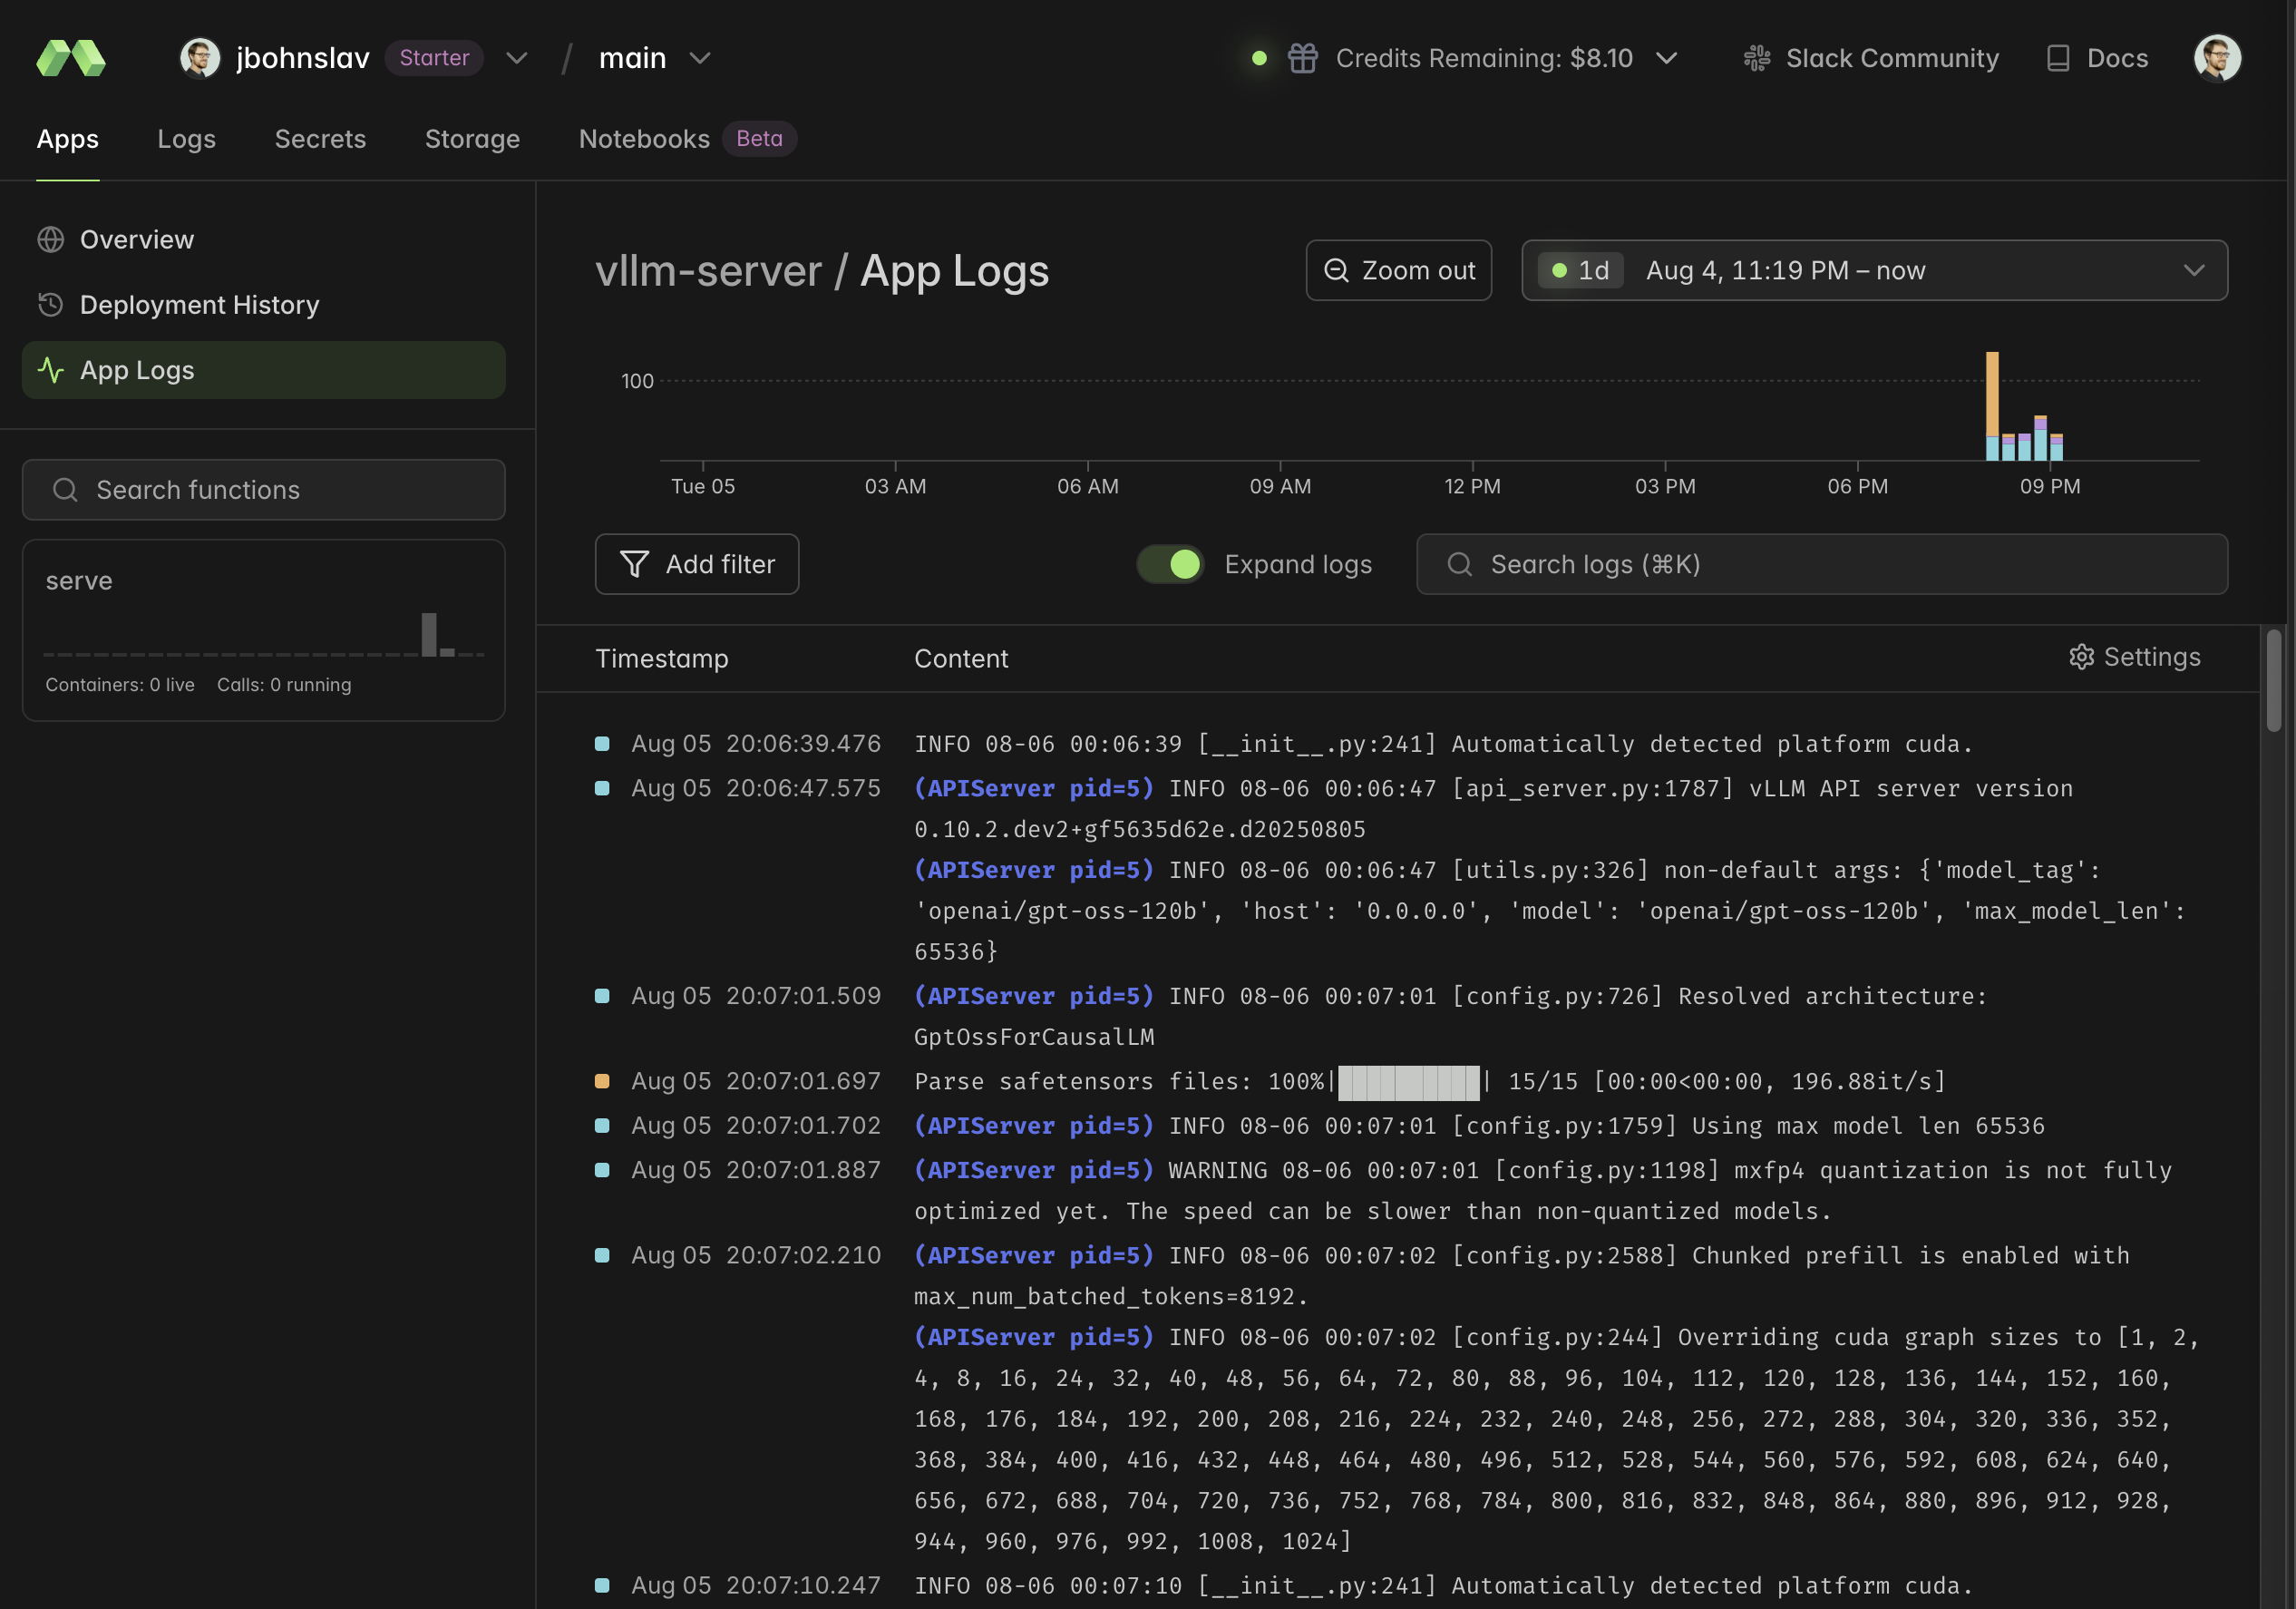Image resolution: width=2296 pixels, height=1609 pixels.
Task: Open the Slack Community link
Action: pyautogui.click(x=1871, y=58)
